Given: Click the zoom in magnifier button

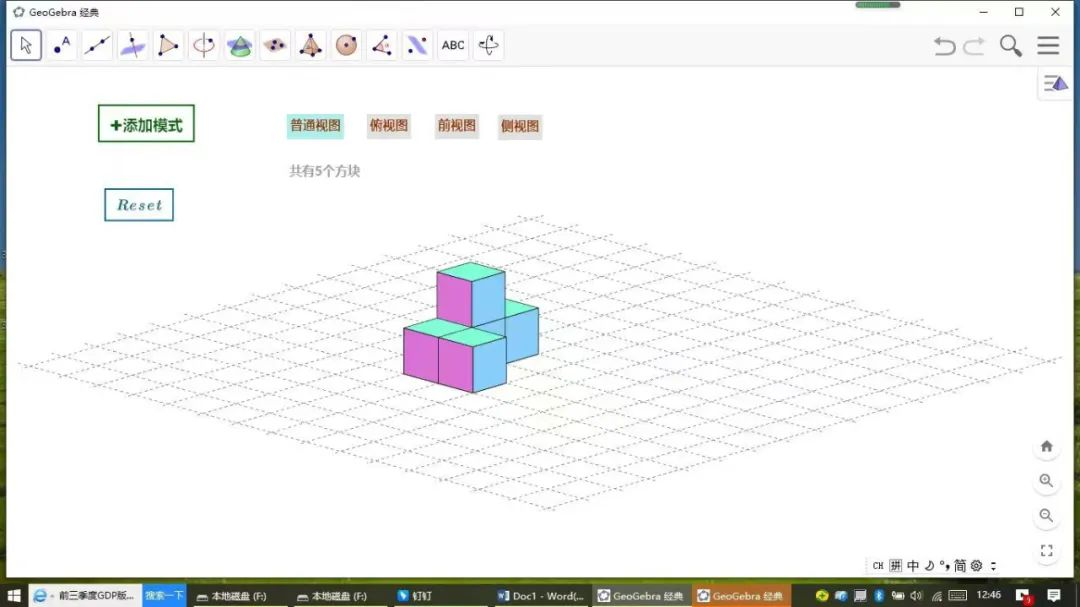Looking at the screenshot, I should click(x=1046, y=481).
